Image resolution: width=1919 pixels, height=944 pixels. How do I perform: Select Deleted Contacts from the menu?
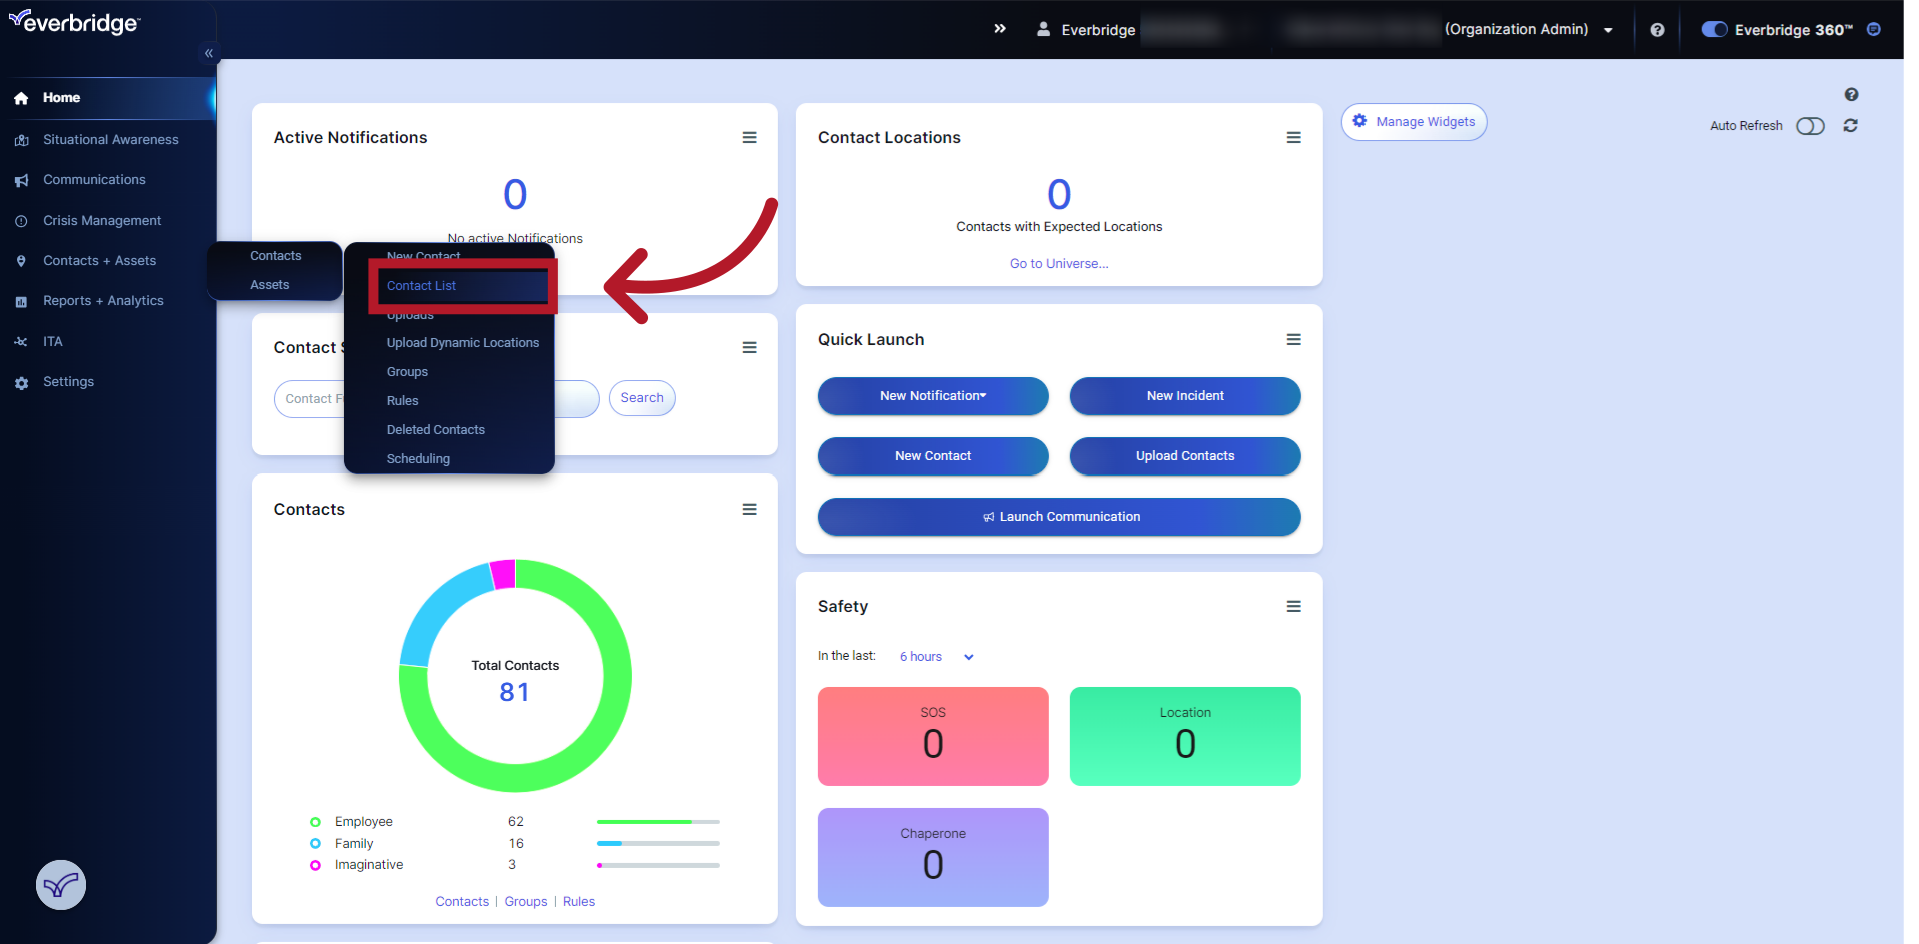(435, 429)
